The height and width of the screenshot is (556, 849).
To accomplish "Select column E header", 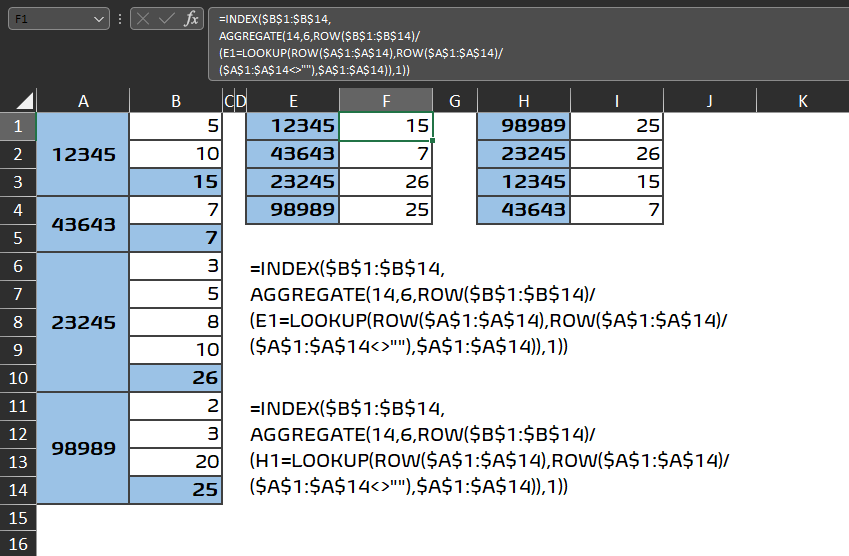I will [x=293, y=101].
